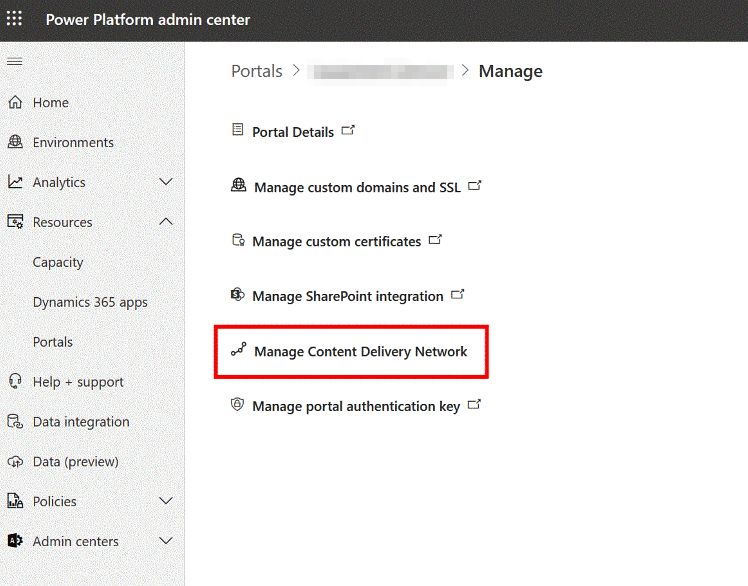Collapse the navigation hamburger menu
748x586 pixels.
pyautogui.click(x=14, y=62)
